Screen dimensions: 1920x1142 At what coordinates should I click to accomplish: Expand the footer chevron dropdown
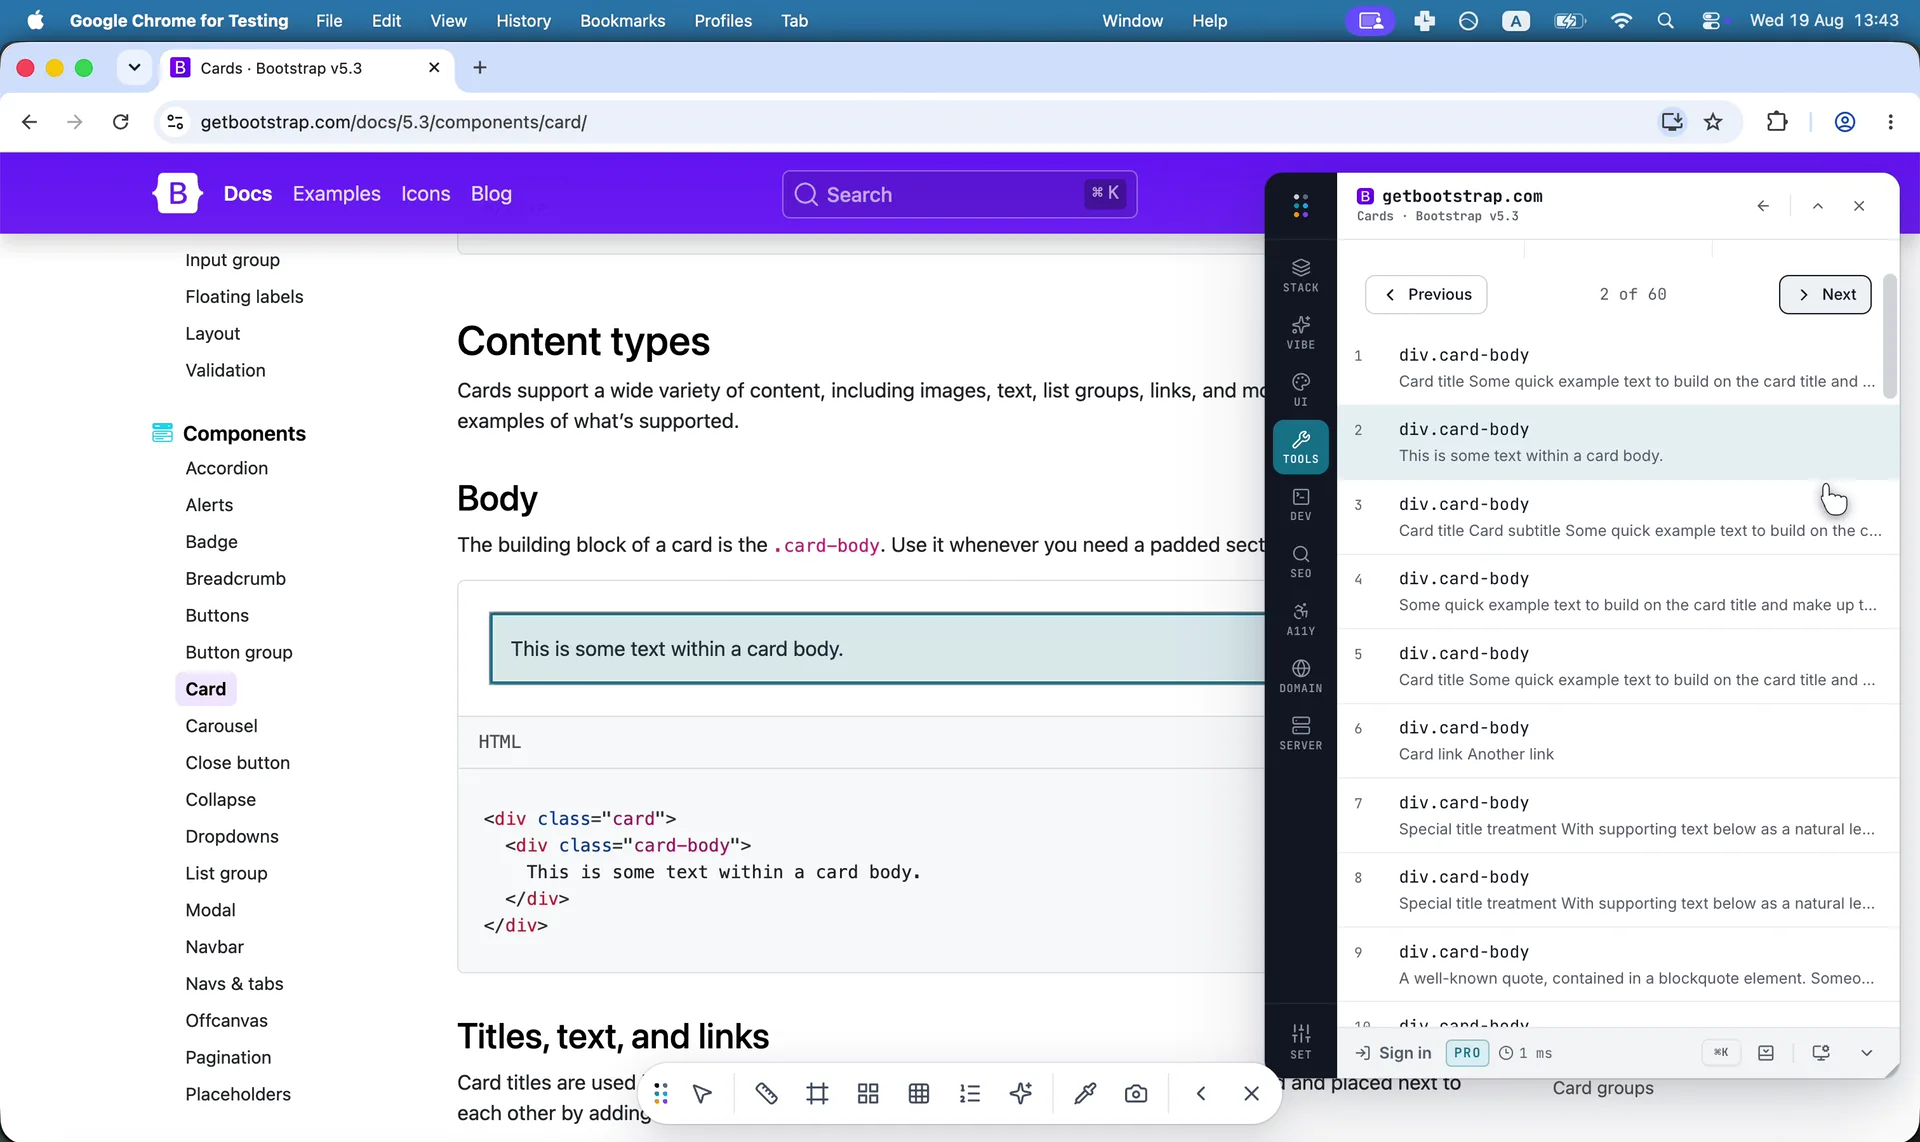[1866, 1053]
